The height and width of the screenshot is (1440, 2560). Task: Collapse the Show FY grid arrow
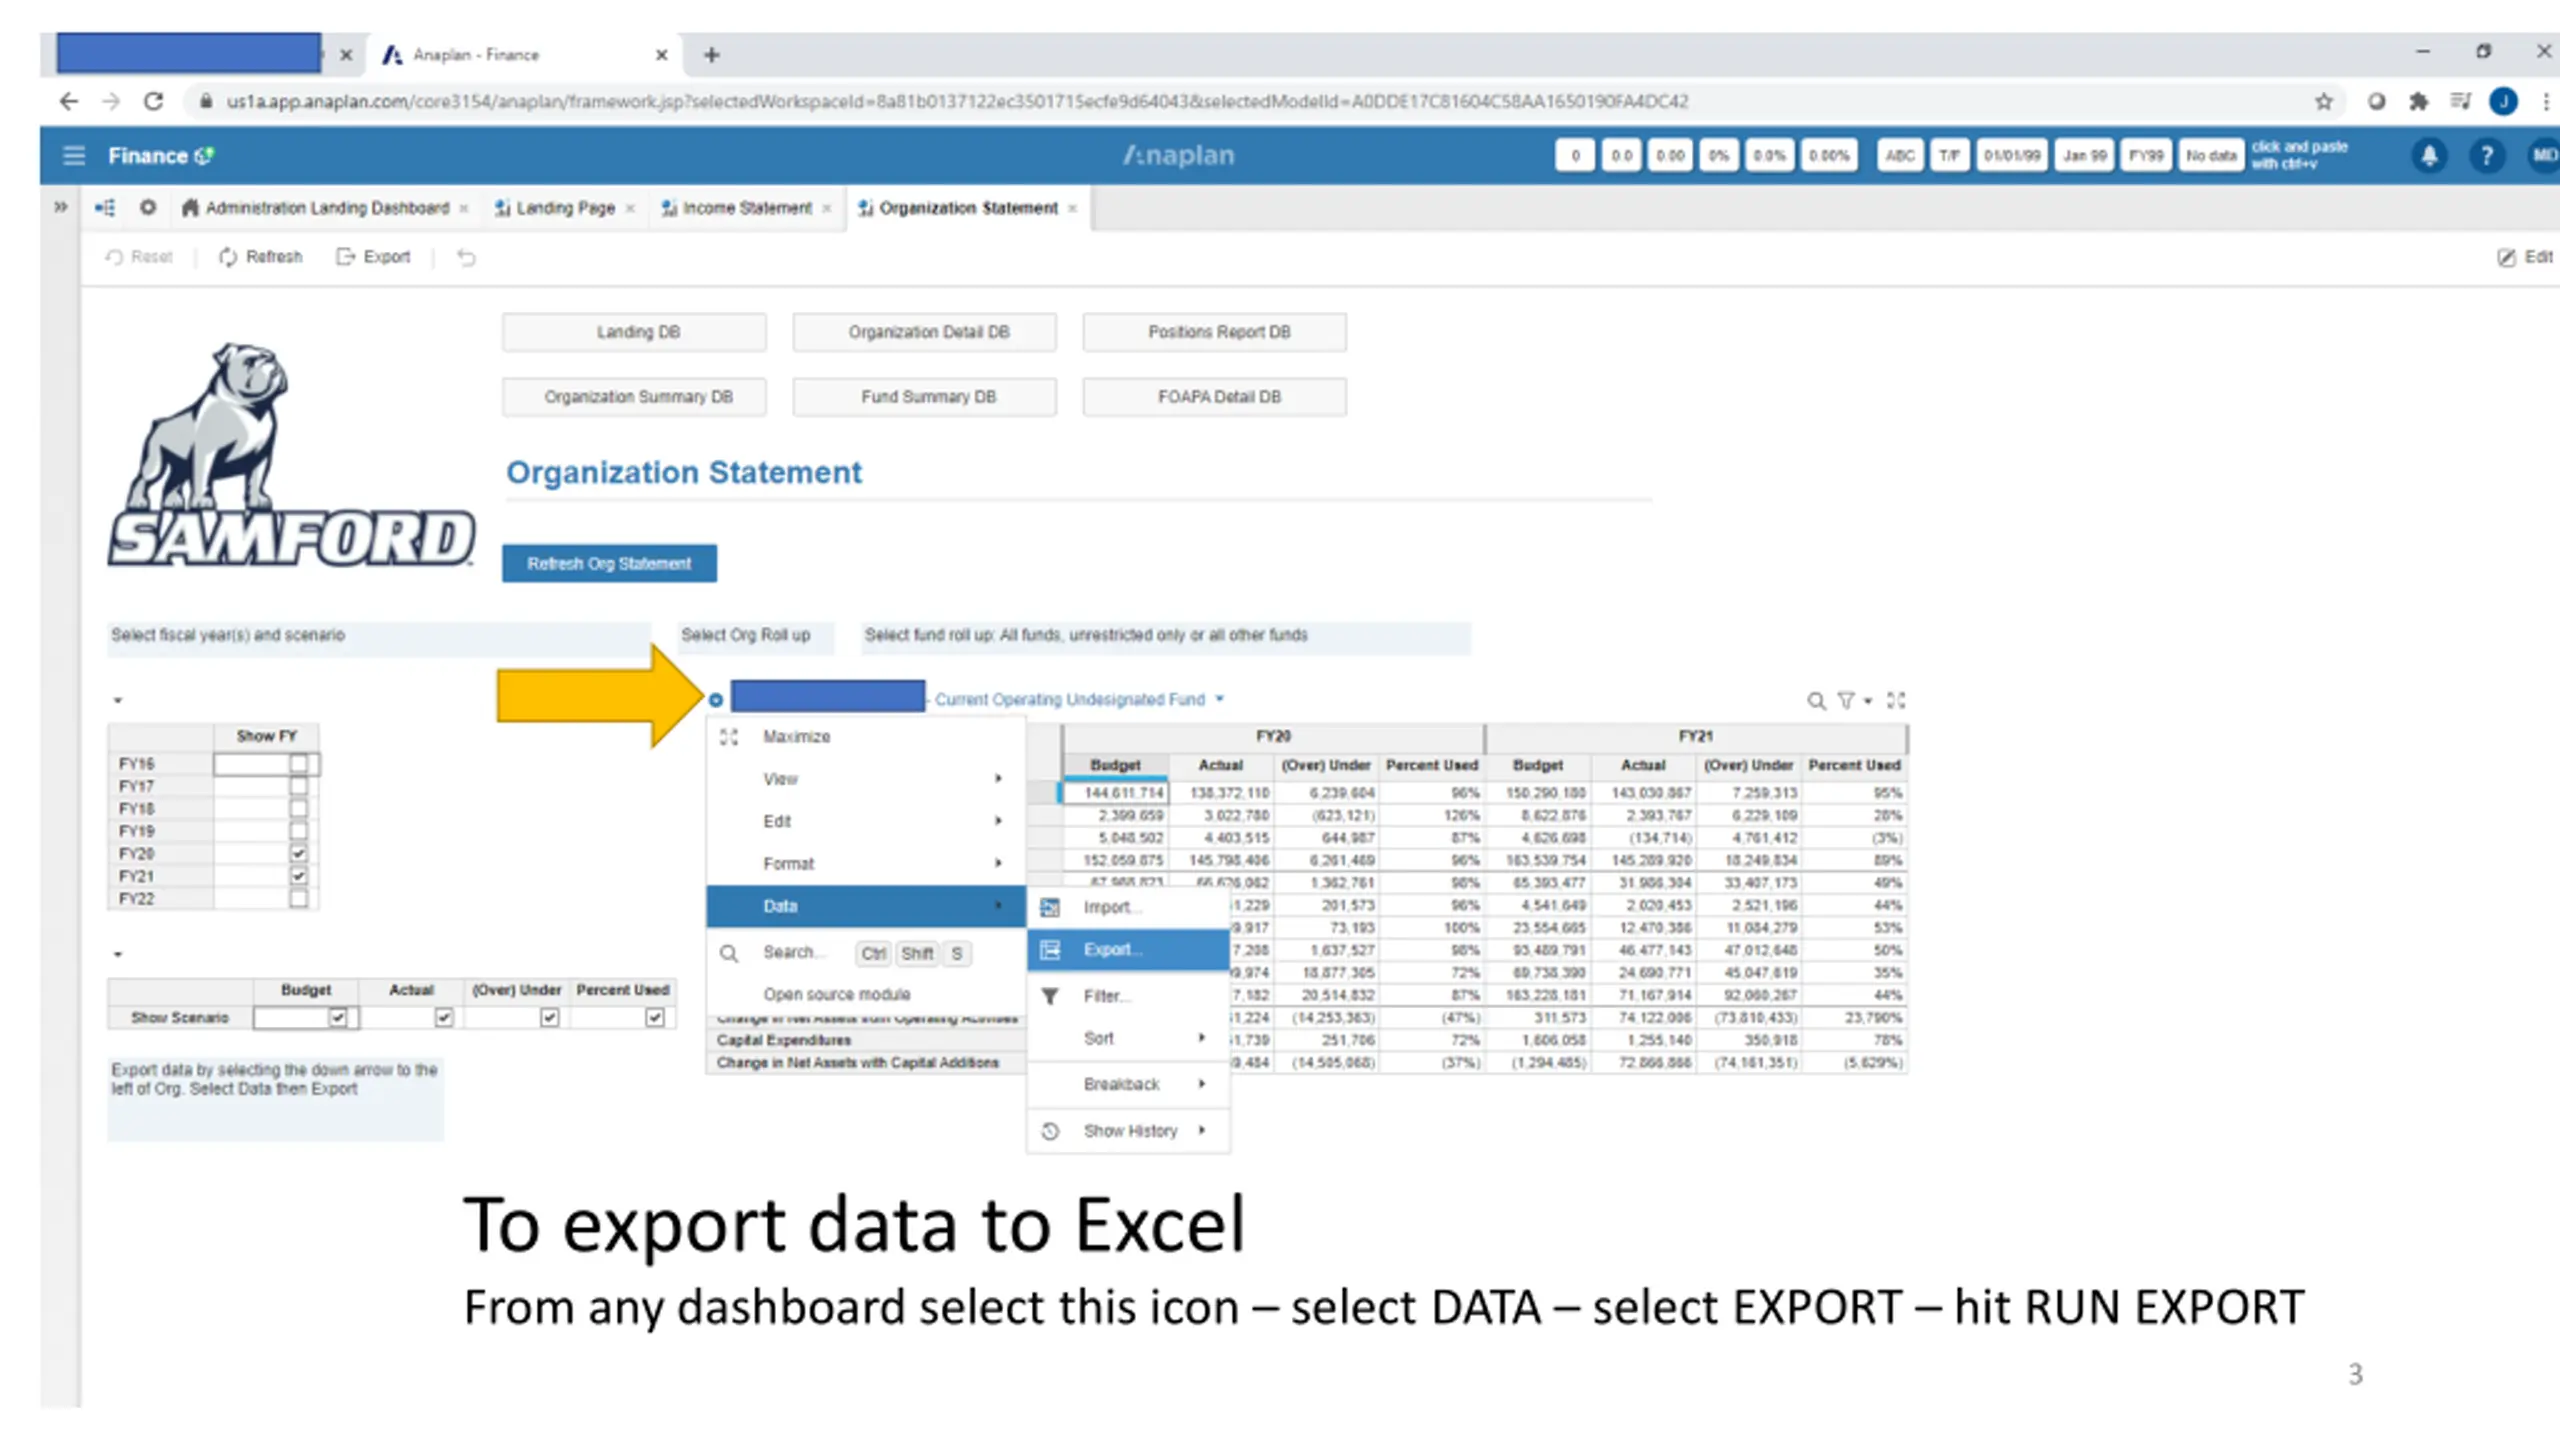point(118,701)
